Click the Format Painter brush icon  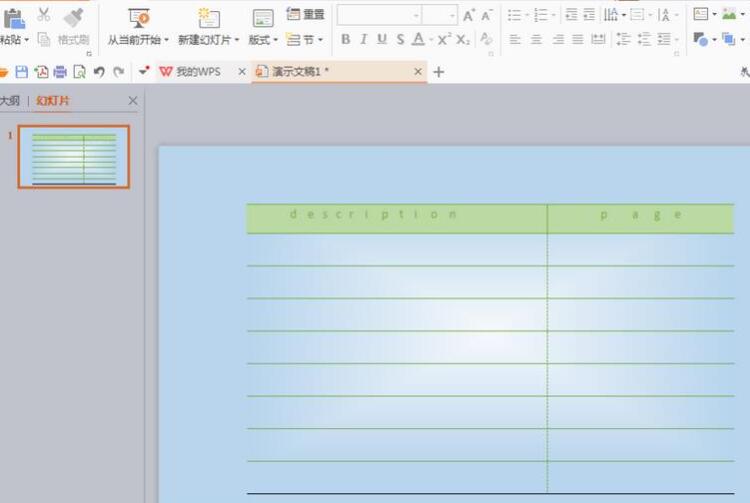(x=74, y=18)
